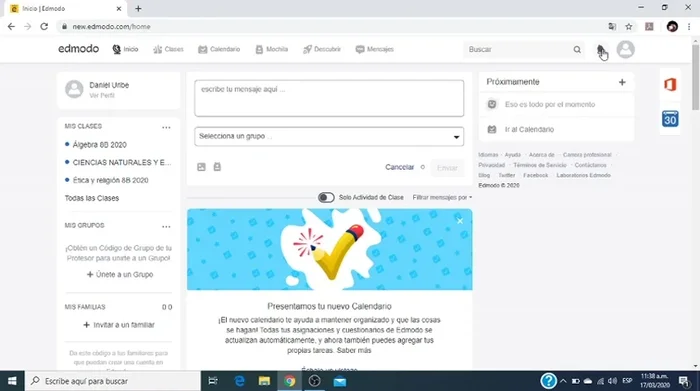Show hidden system tray icons
700x391 pixels.
(x=563, y=381)
